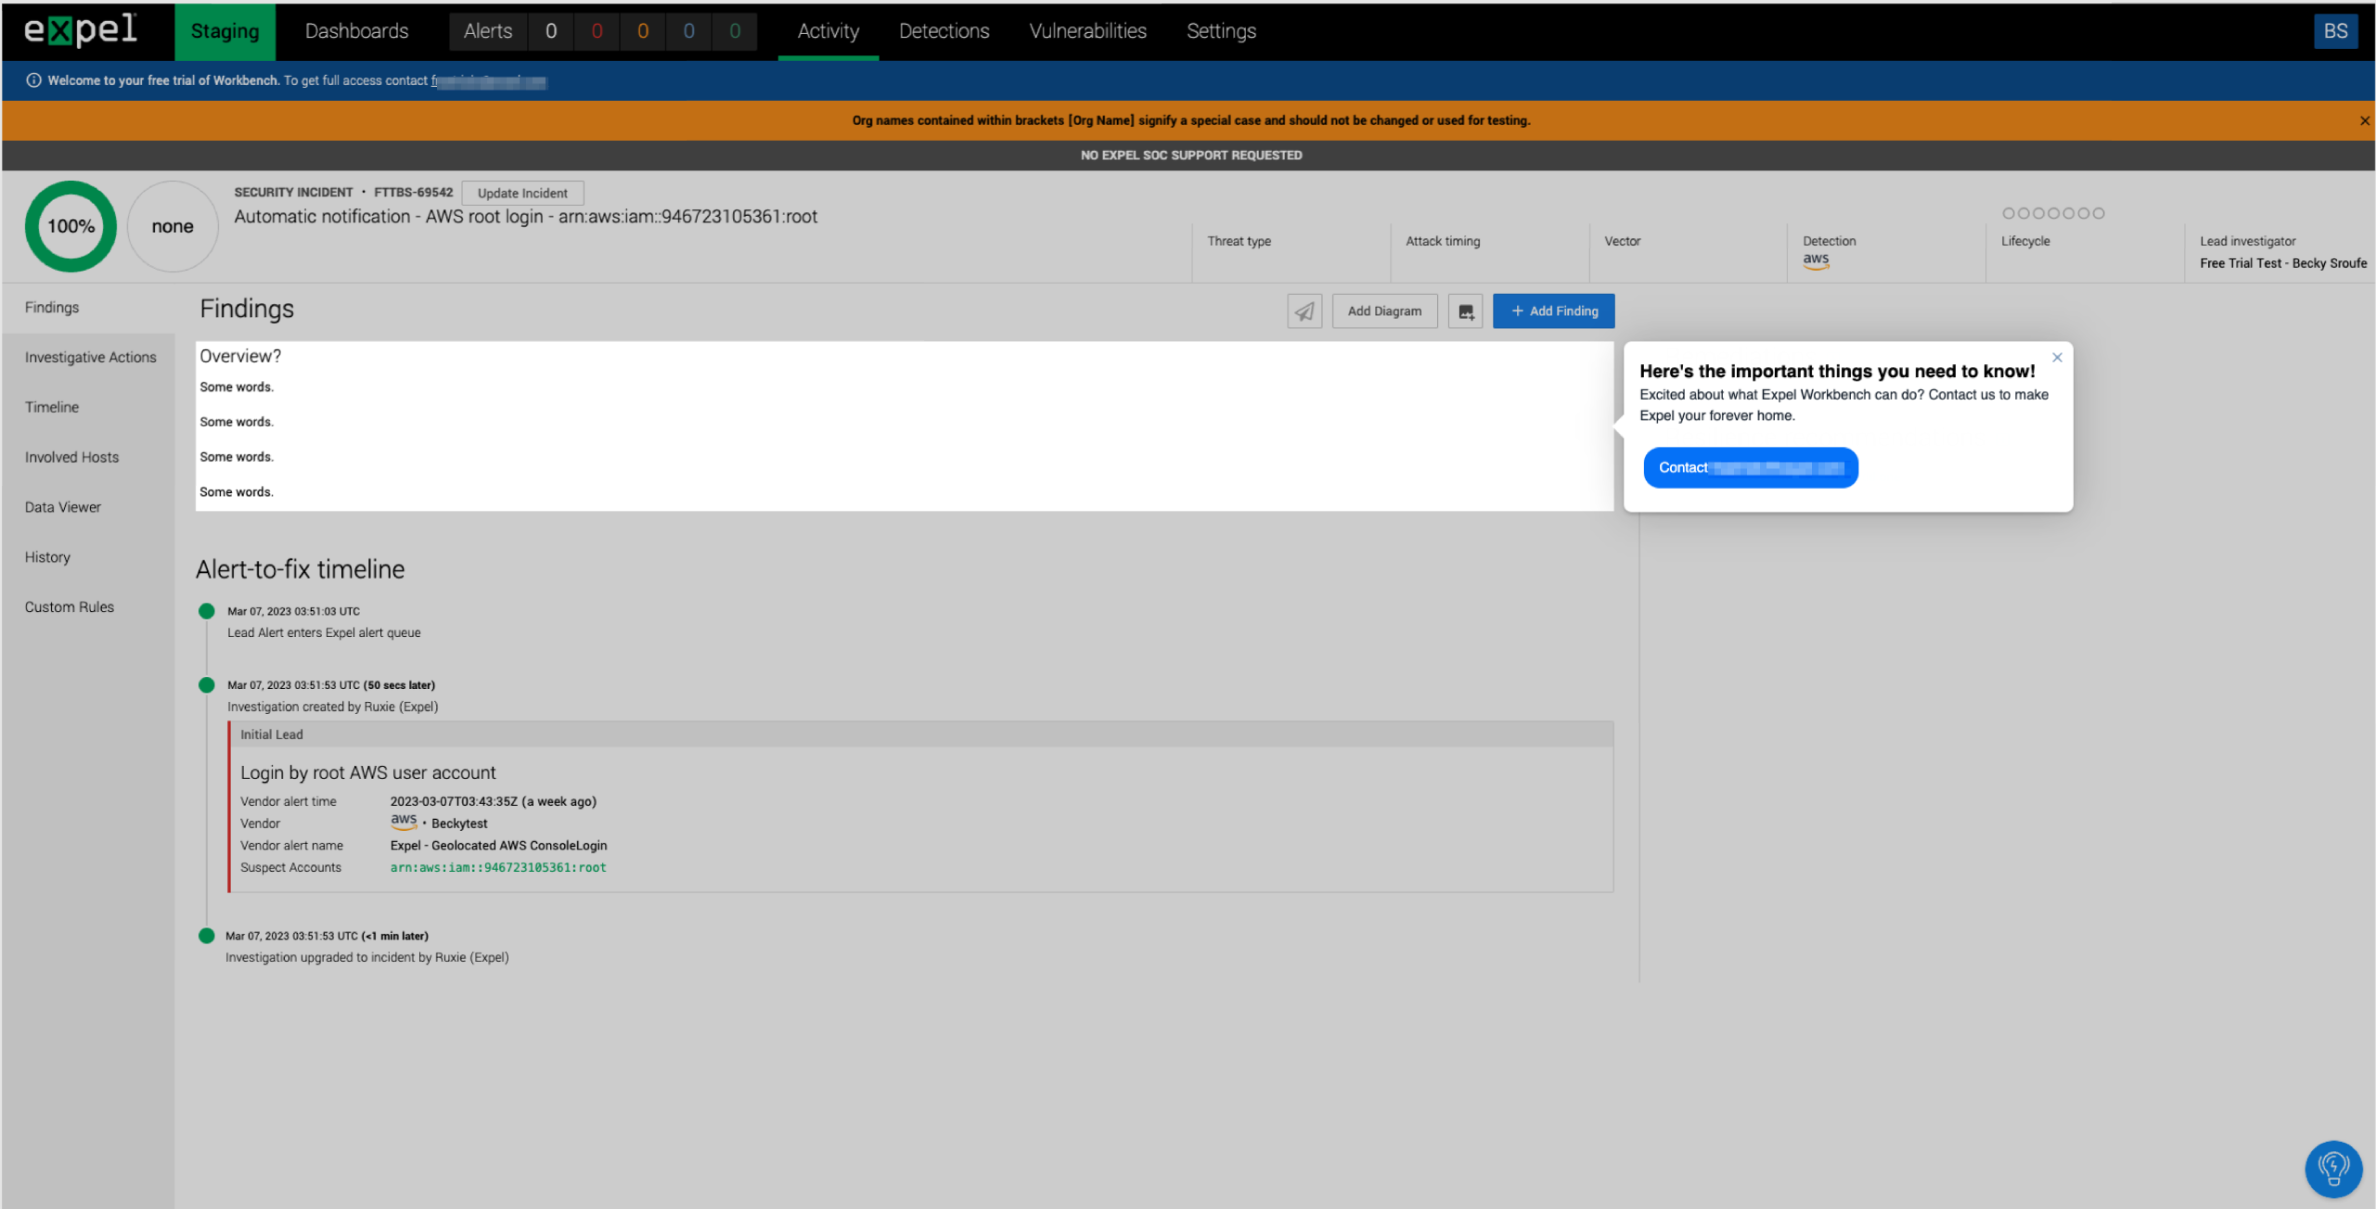Click the Investigation upgraded timeline marker

coord(206,936)
